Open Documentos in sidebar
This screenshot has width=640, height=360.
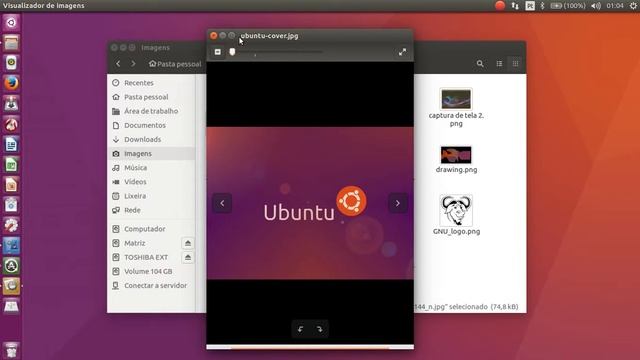151,125
